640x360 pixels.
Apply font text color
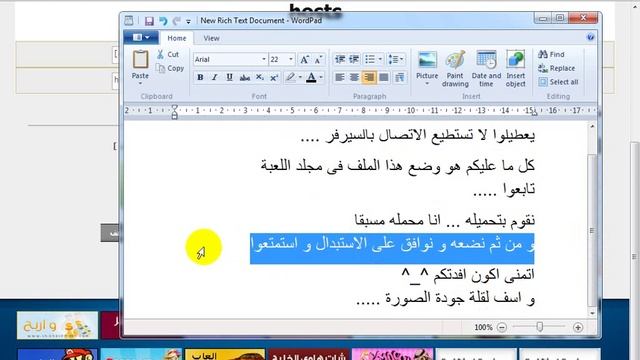[x=311, y=78]
